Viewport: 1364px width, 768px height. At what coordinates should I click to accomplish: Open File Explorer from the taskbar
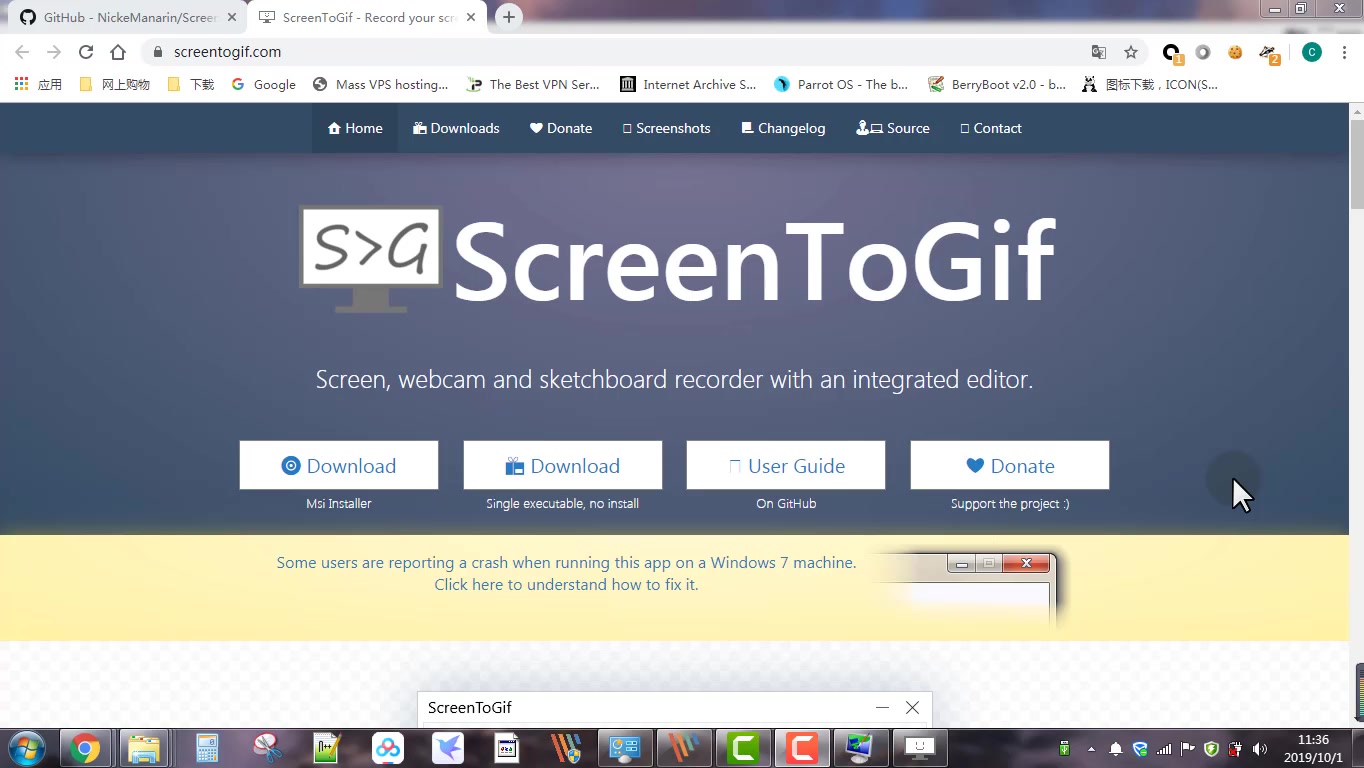pyautogui.click(x=144, y=748)
